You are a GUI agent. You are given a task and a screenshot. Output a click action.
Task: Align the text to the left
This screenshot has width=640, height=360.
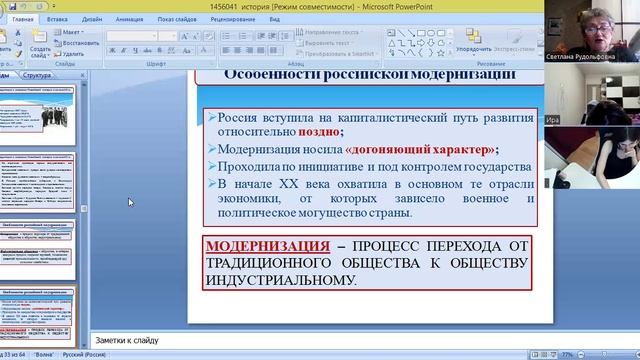pos(226,51)
